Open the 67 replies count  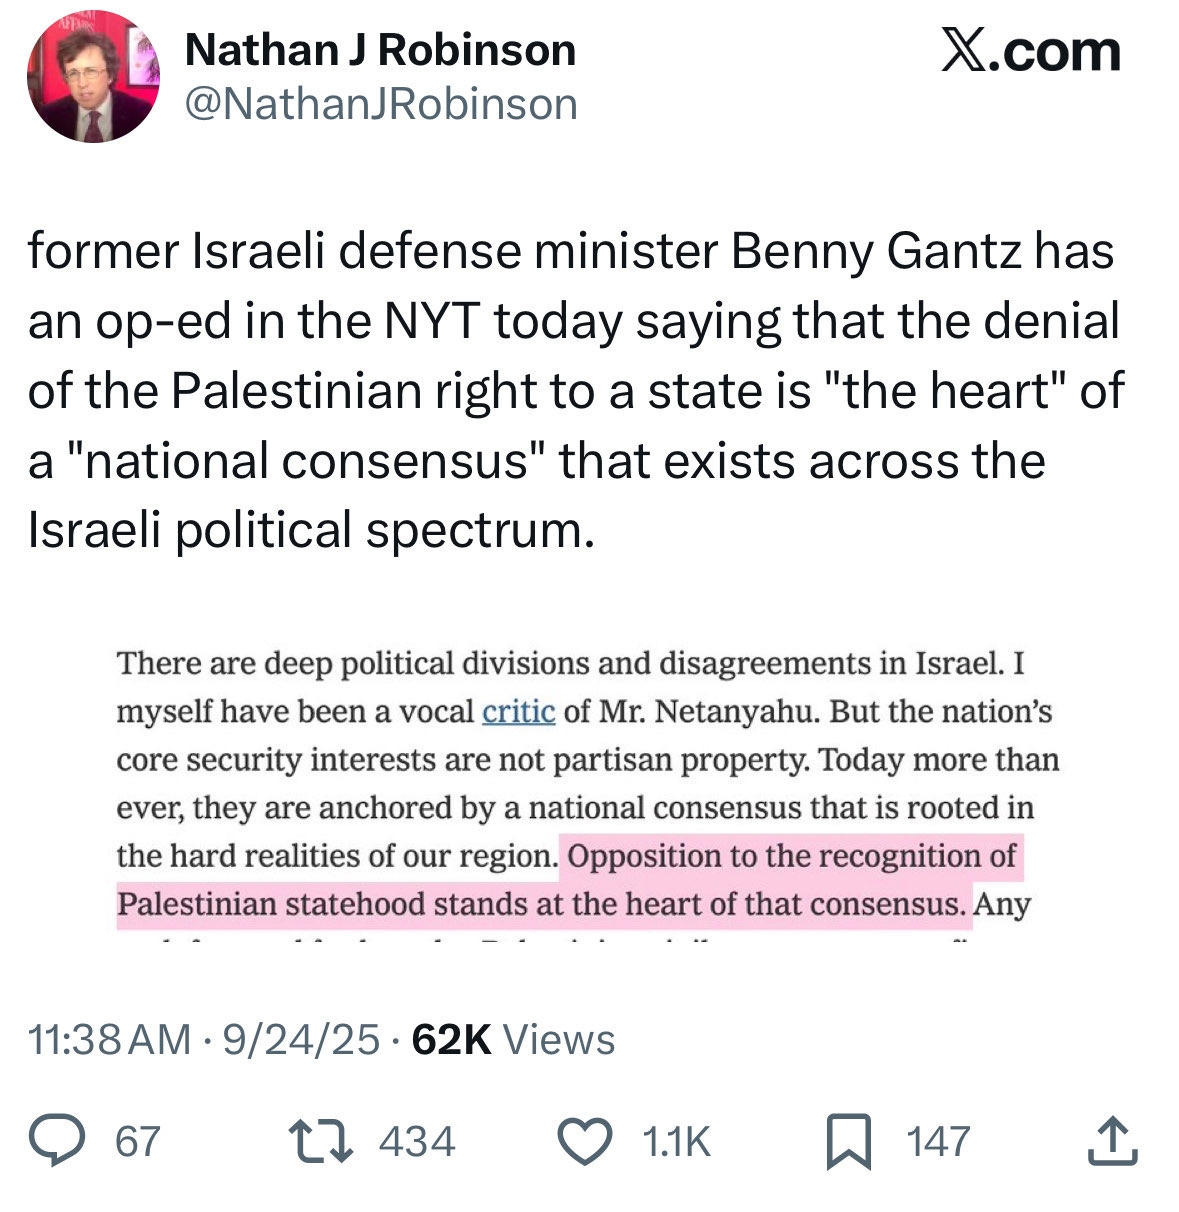138,1141
